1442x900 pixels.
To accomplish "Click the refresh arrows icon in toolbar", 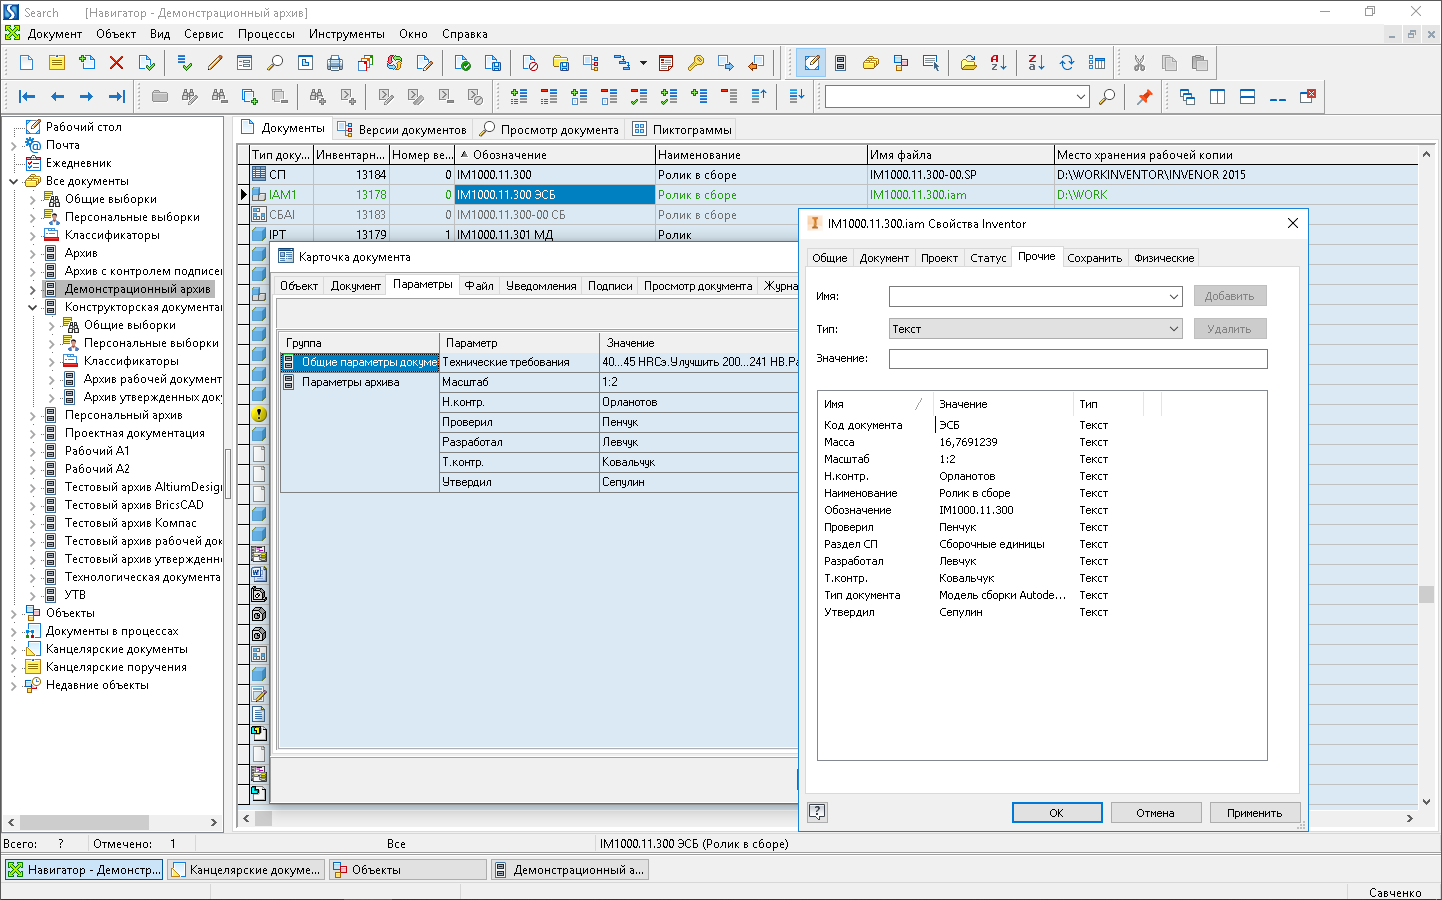I will tap(1067, 63).
